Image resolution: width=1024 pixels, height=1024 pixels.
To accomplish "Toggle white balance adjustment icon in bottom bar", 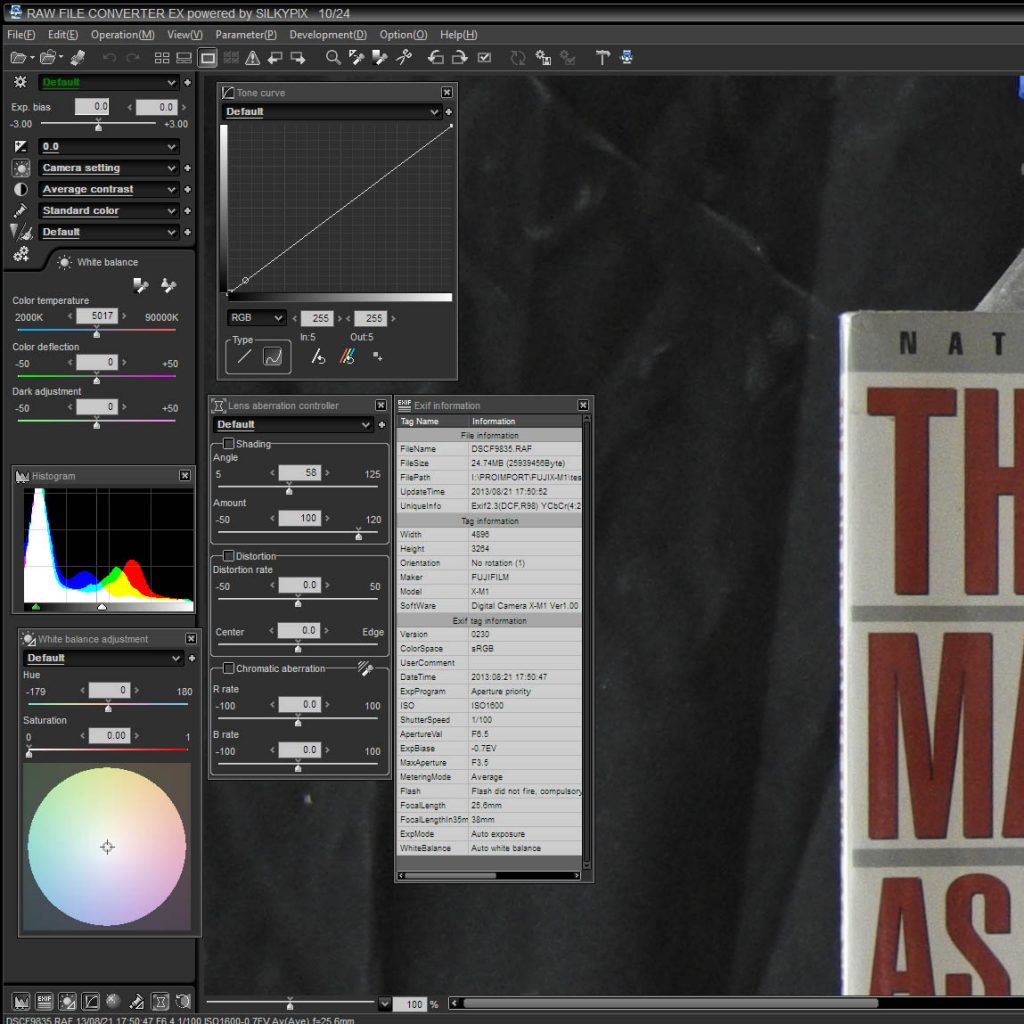I will point(67,1000).
